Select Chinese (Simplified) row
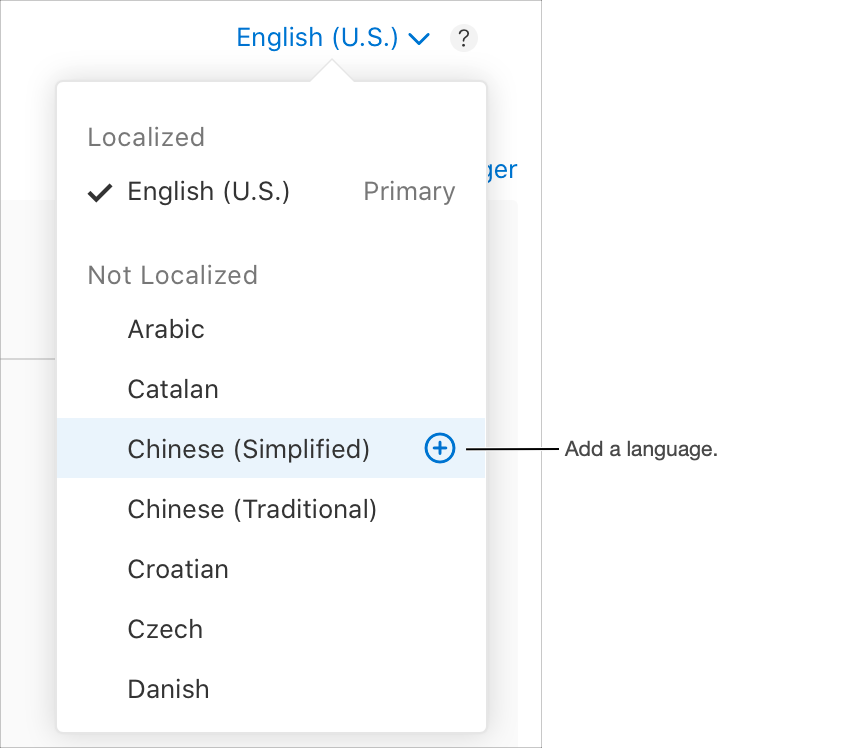This screenshot has width=850, height=748. [271, 448]
